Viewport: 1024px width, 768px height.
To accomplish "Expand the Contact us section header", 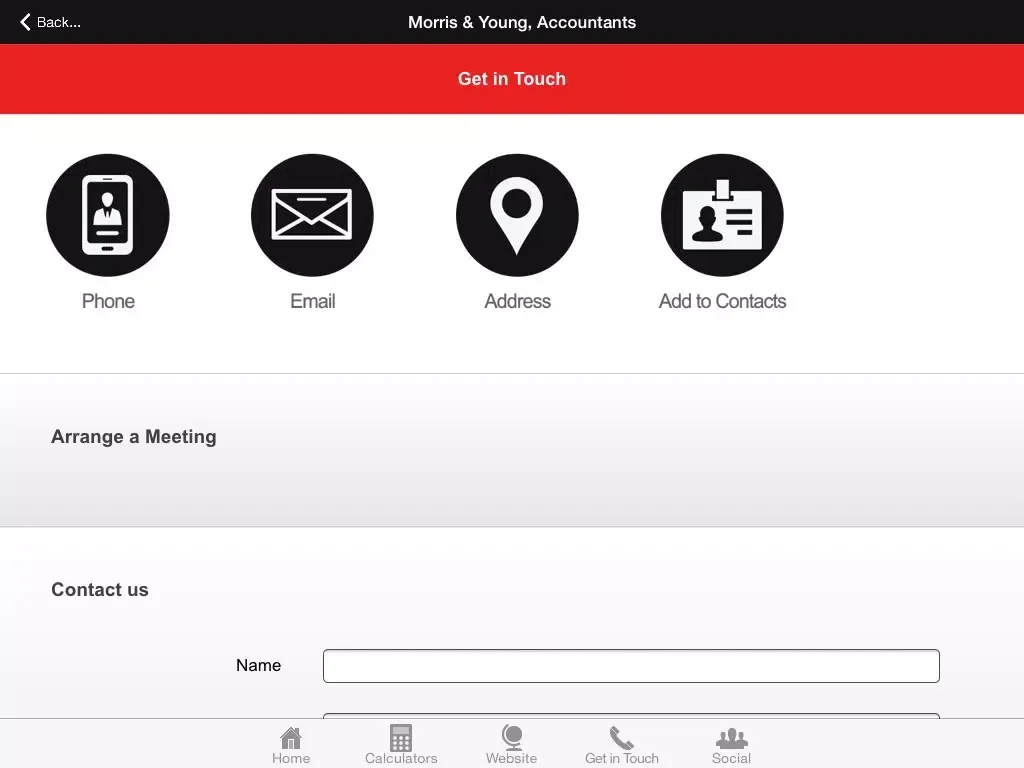I will click(x=100, y=590).
